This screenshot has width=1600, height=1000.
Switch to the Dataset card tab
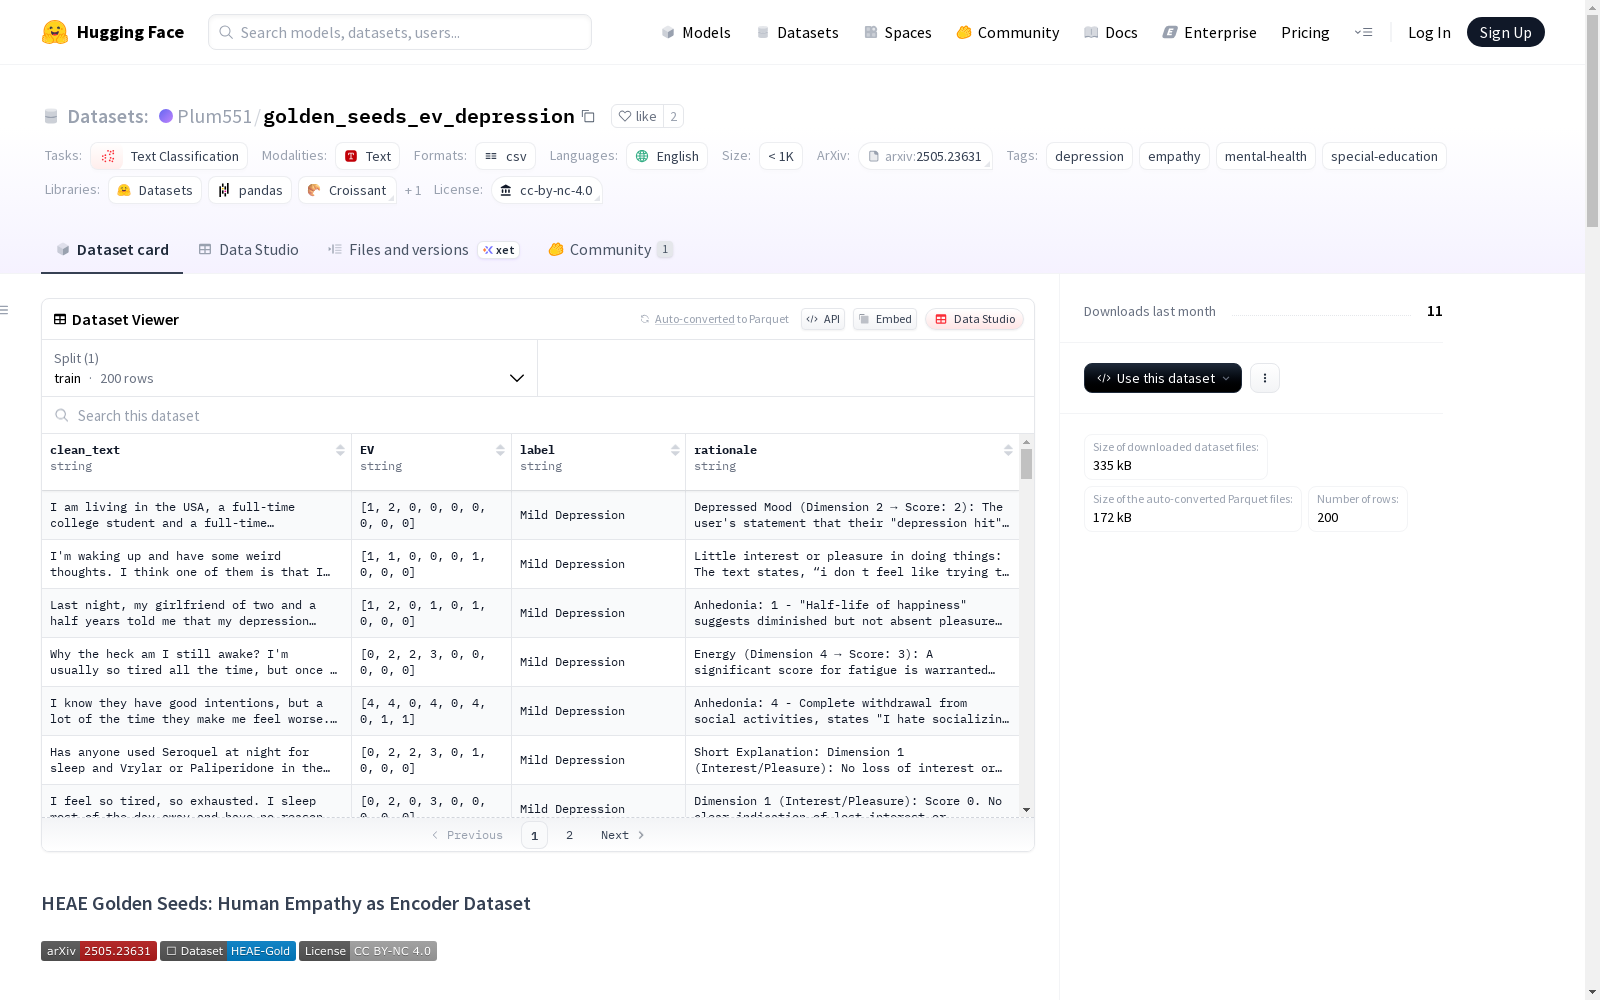[x=112, y=250]
